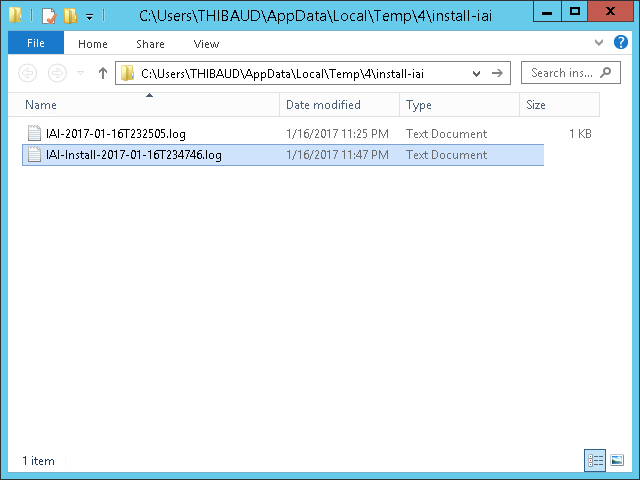Click the go-to arrow beside address bar
Image resolution: width=640 pixels, height=480 pixels.
[x=497, y=73]
